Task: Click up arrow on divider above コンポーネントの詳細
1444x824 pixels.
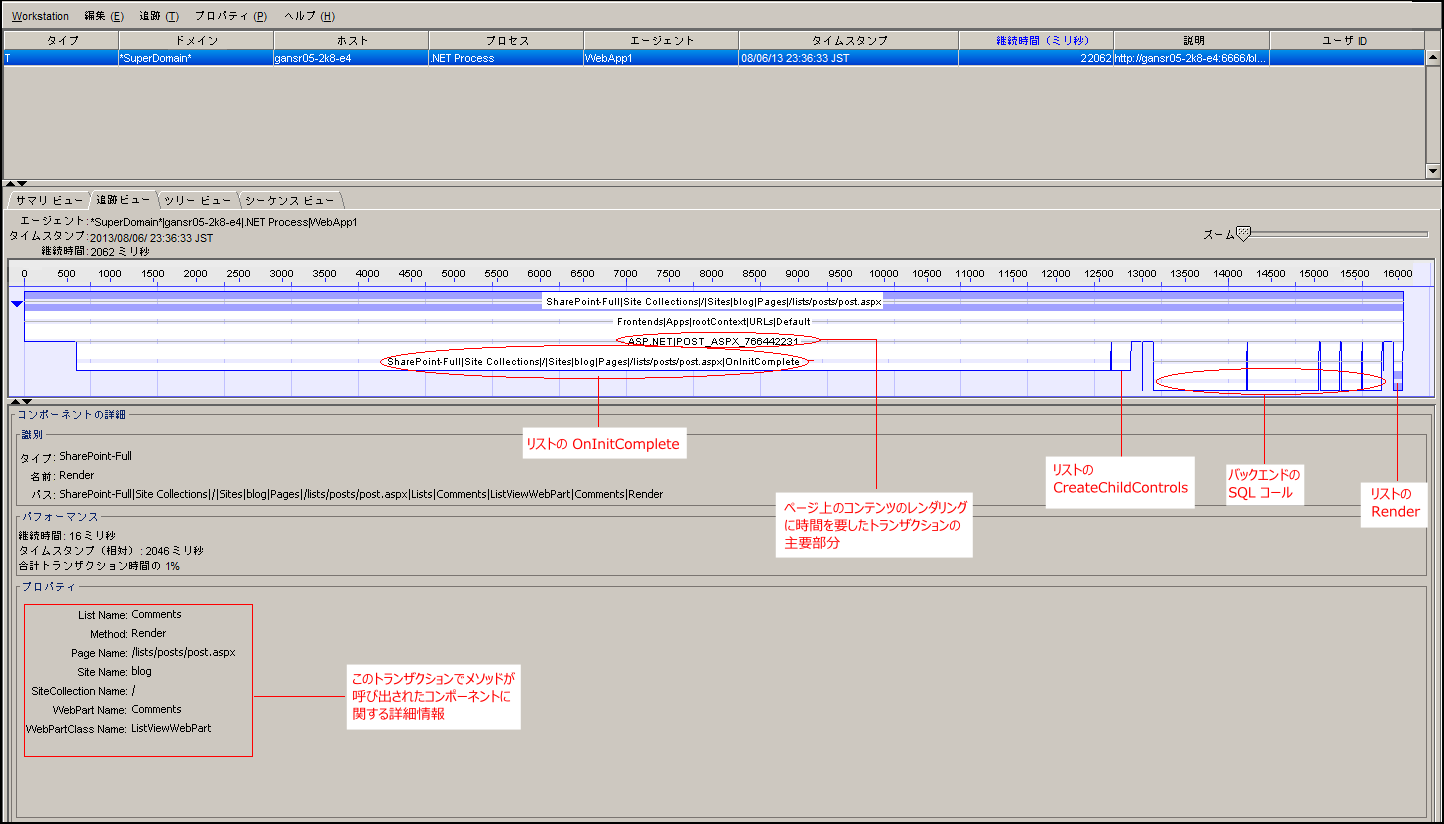Action: tap(14, 401)
